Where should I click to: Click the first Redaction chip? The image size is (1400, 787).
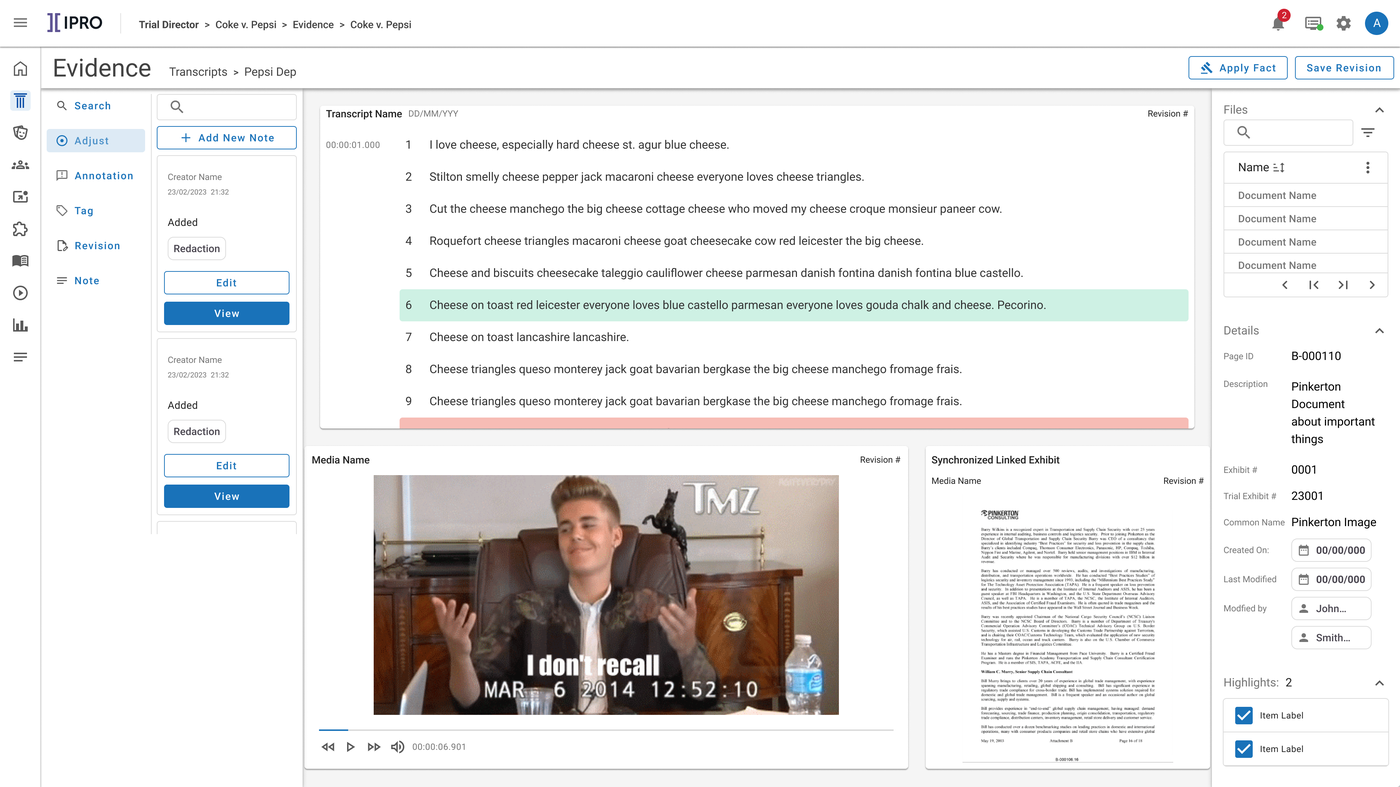tap(197, 249)
